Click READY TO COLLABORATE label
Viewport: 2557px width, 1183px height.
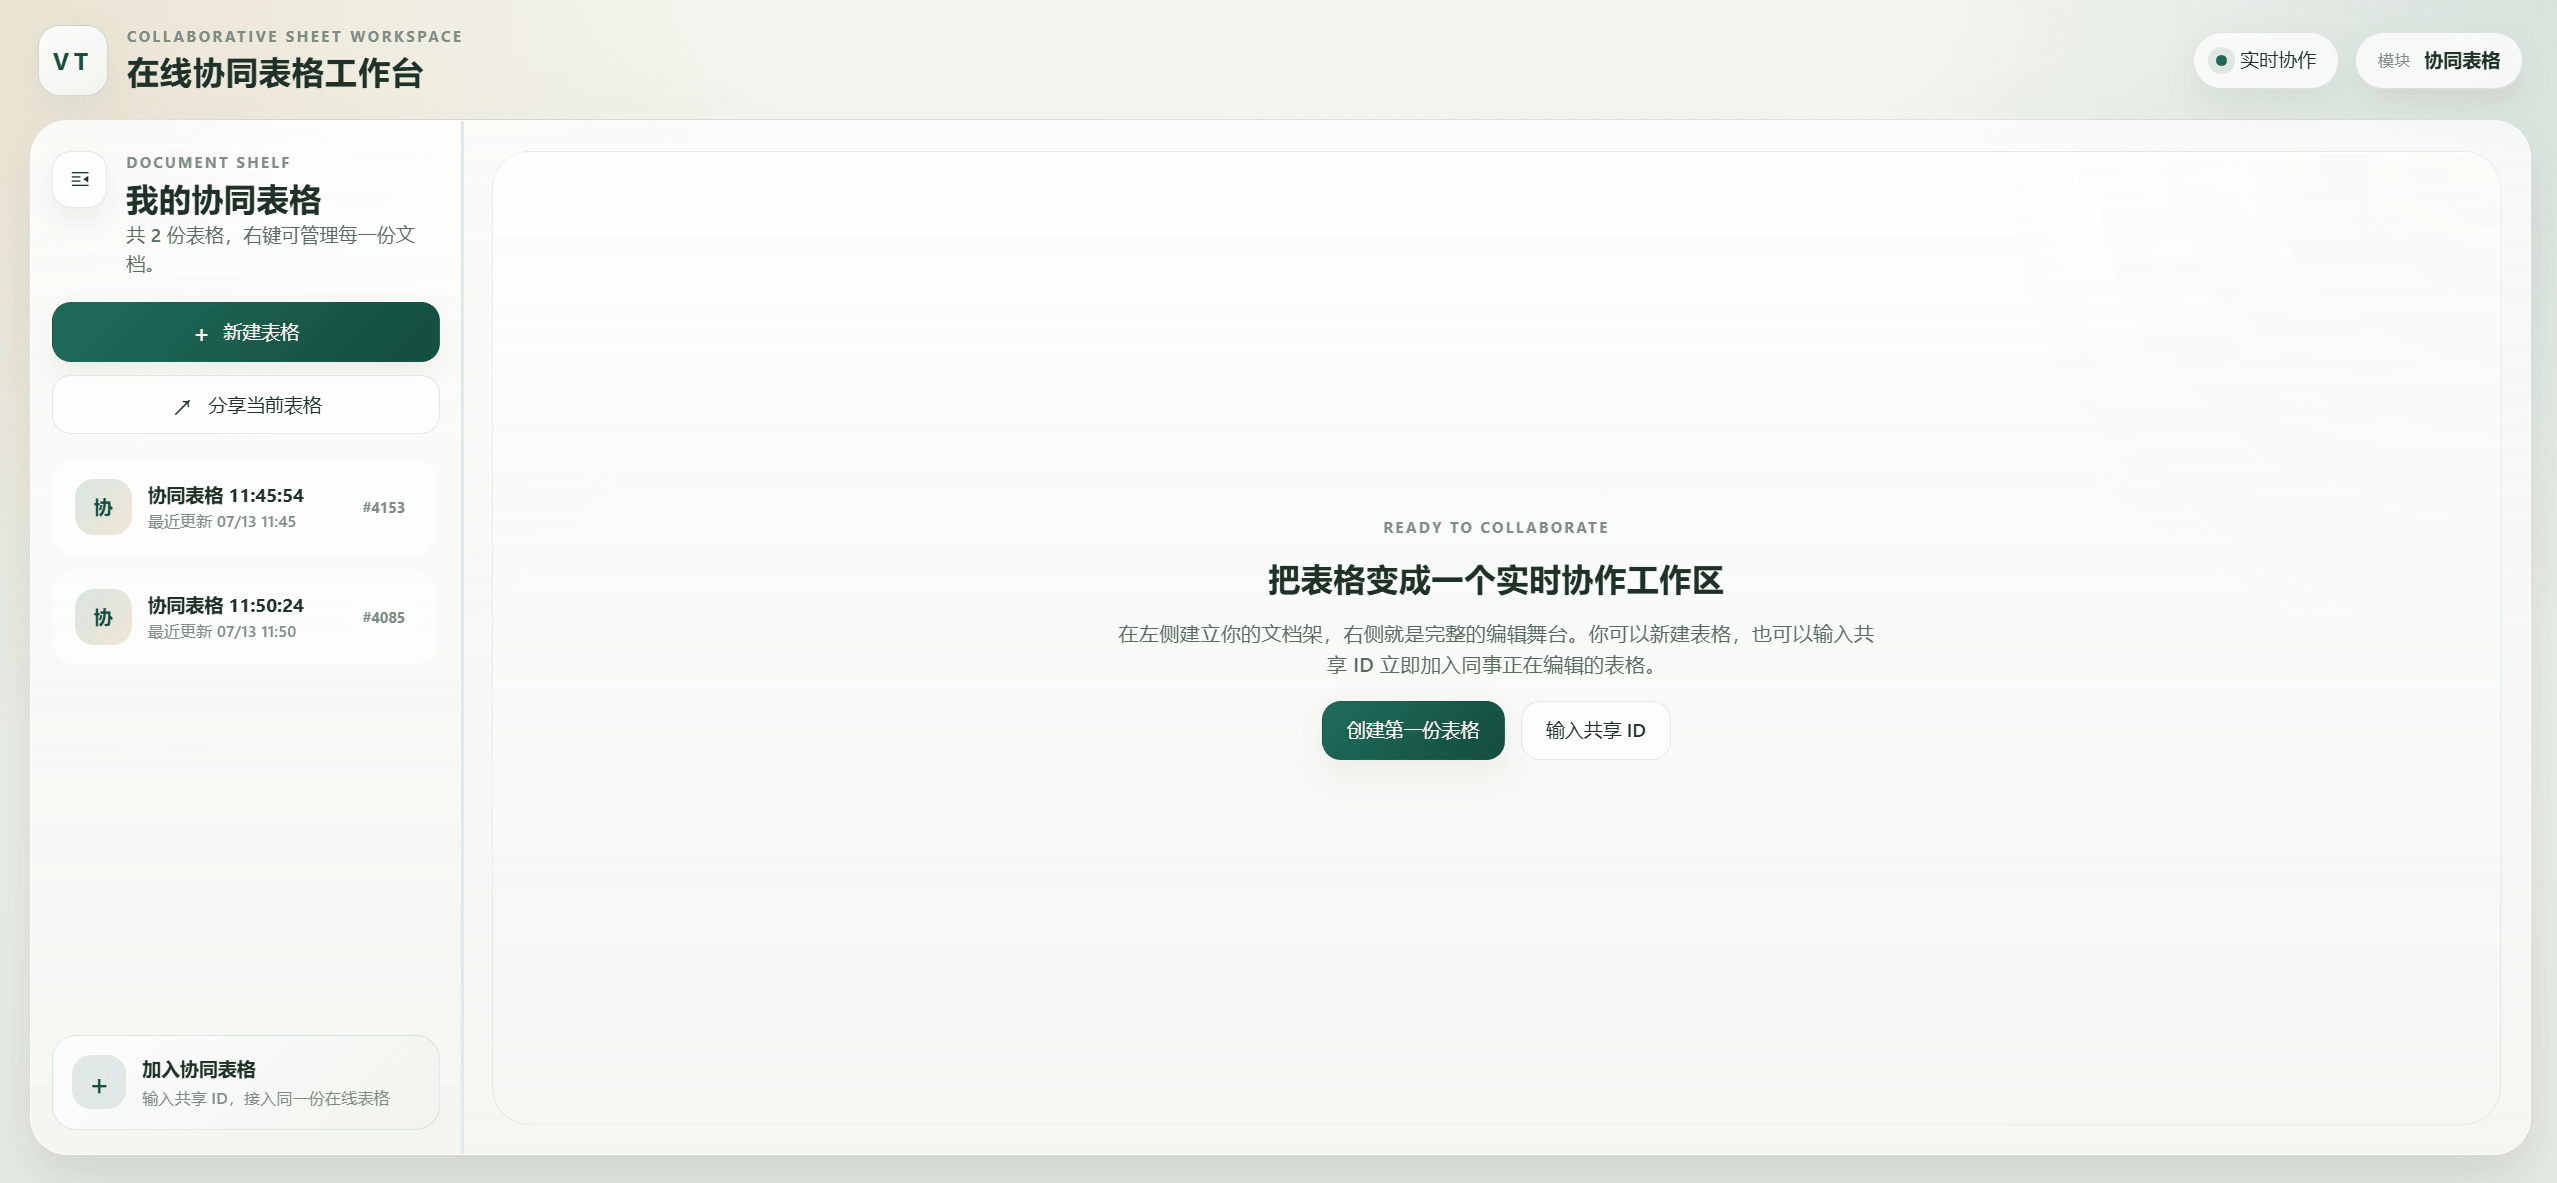pos(1496,528)
